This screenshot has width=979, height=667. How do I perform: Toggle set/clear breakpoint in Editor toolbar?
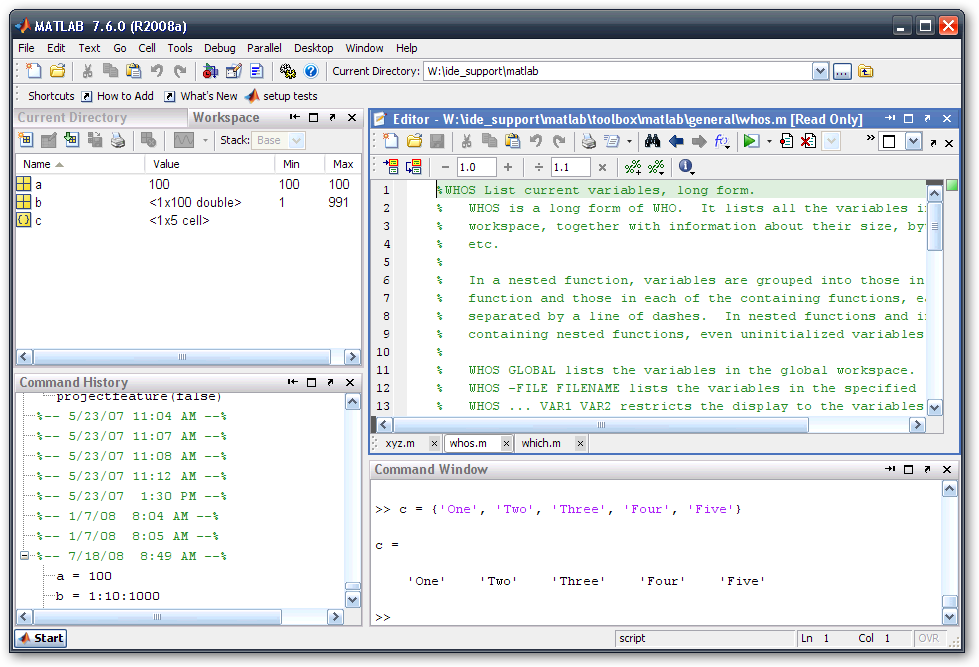[x=786, y=141]
